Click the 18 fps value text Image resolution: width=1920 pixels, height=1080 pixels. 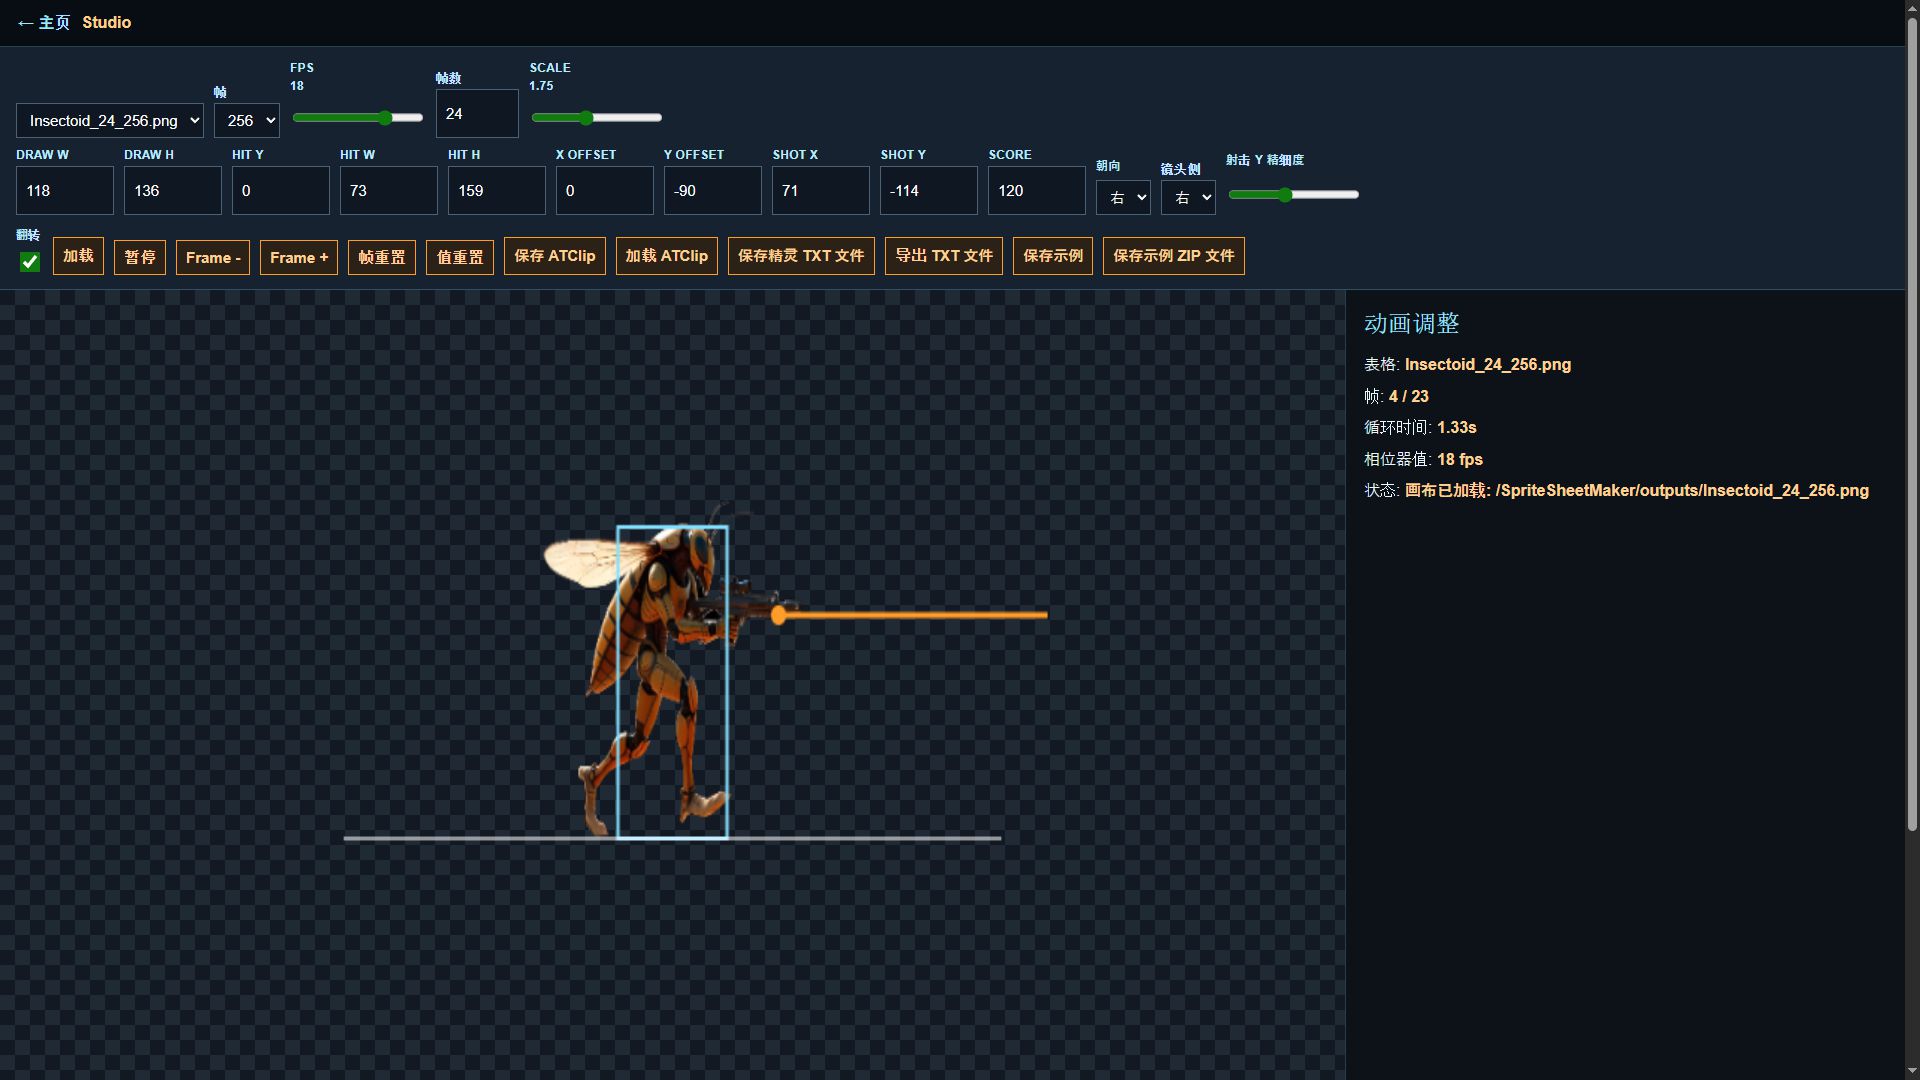coord(1460,459)
